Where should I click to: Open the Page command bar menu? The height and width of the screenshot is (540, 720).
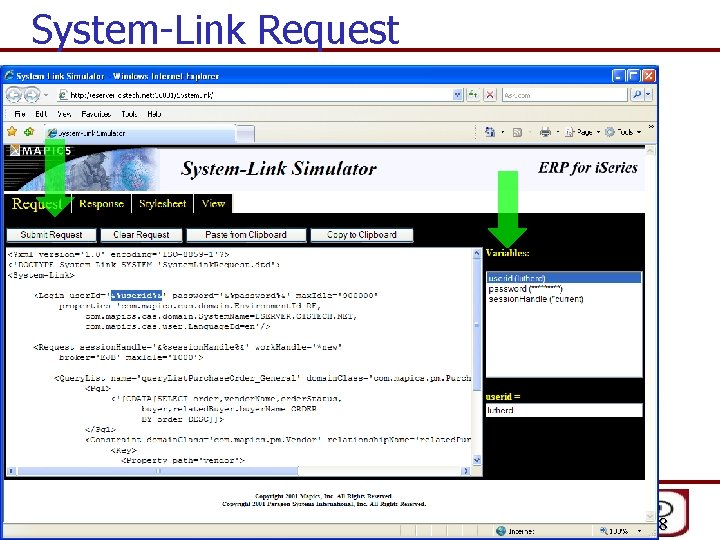(x=582, y=132)
